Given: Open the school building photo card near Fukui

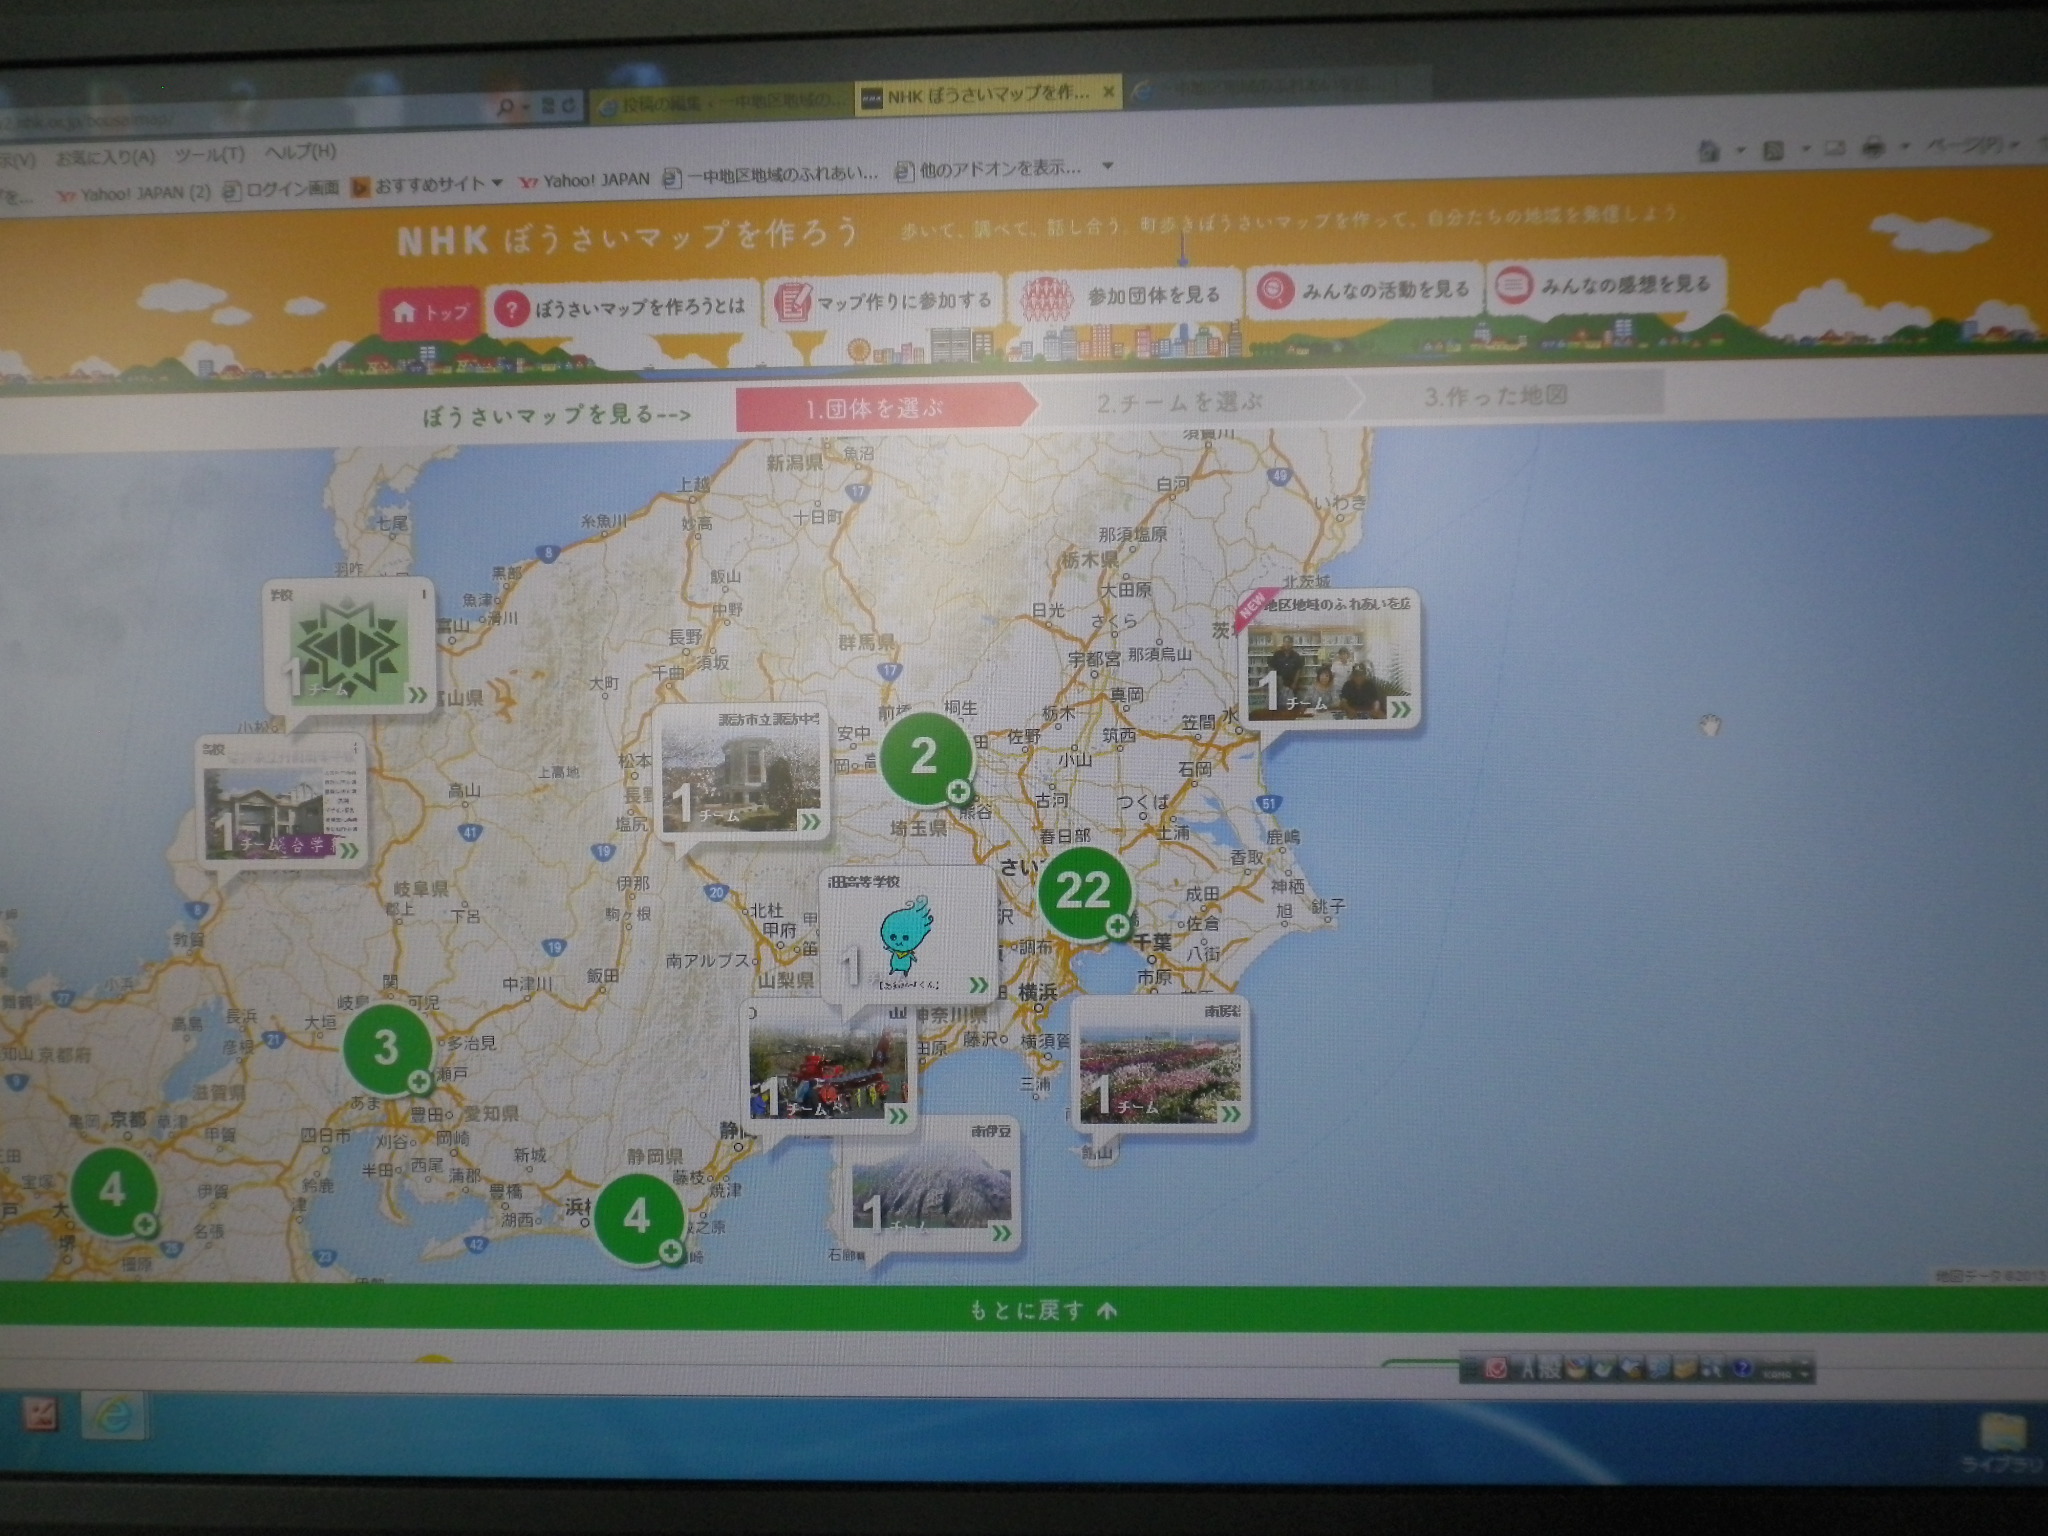Looking at the screenshot, I should 281,803.
